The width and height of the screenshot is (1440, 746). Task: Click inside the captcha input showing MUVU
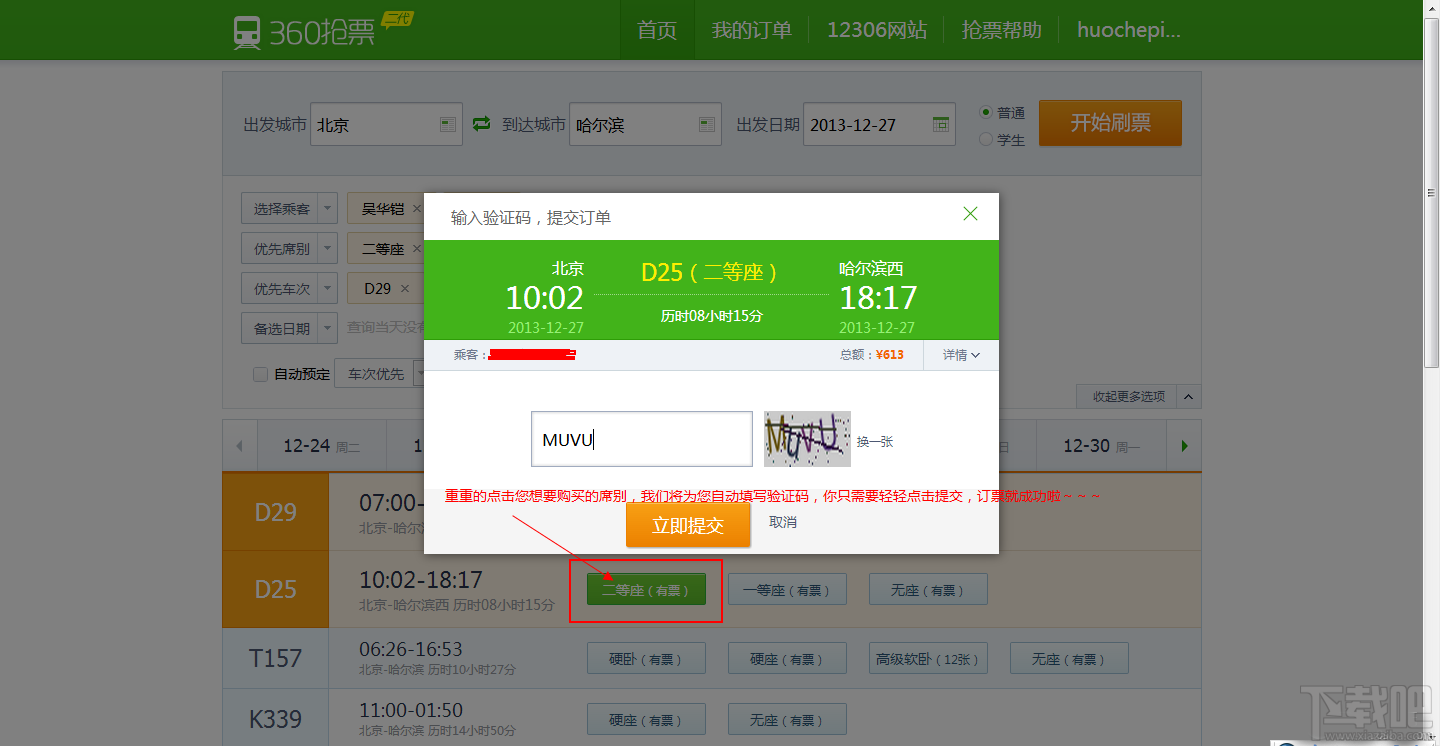[x=641, y=438]
